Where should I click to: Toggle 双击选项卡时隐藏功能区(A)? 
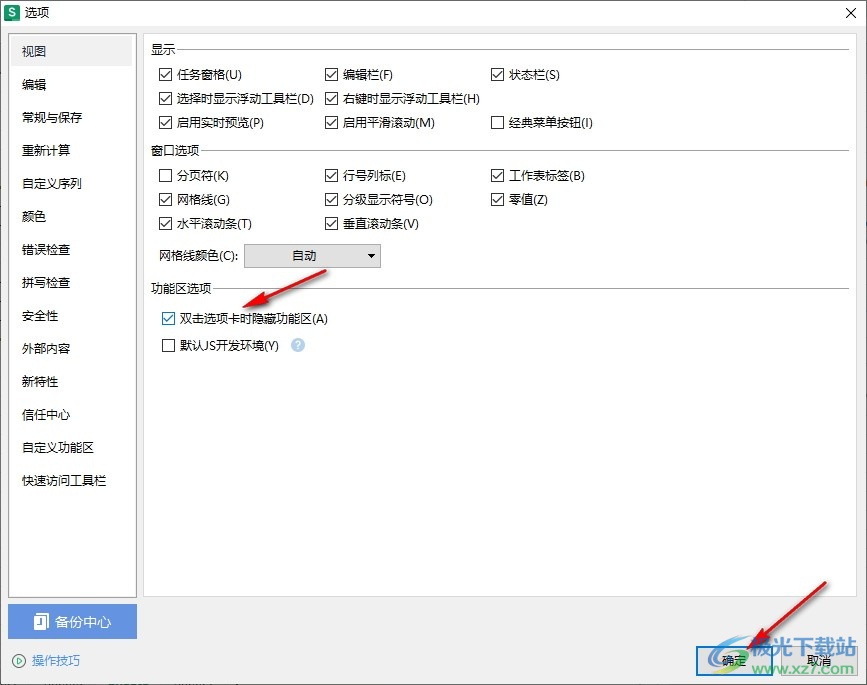pyautogui.click(x=168, y=319)
